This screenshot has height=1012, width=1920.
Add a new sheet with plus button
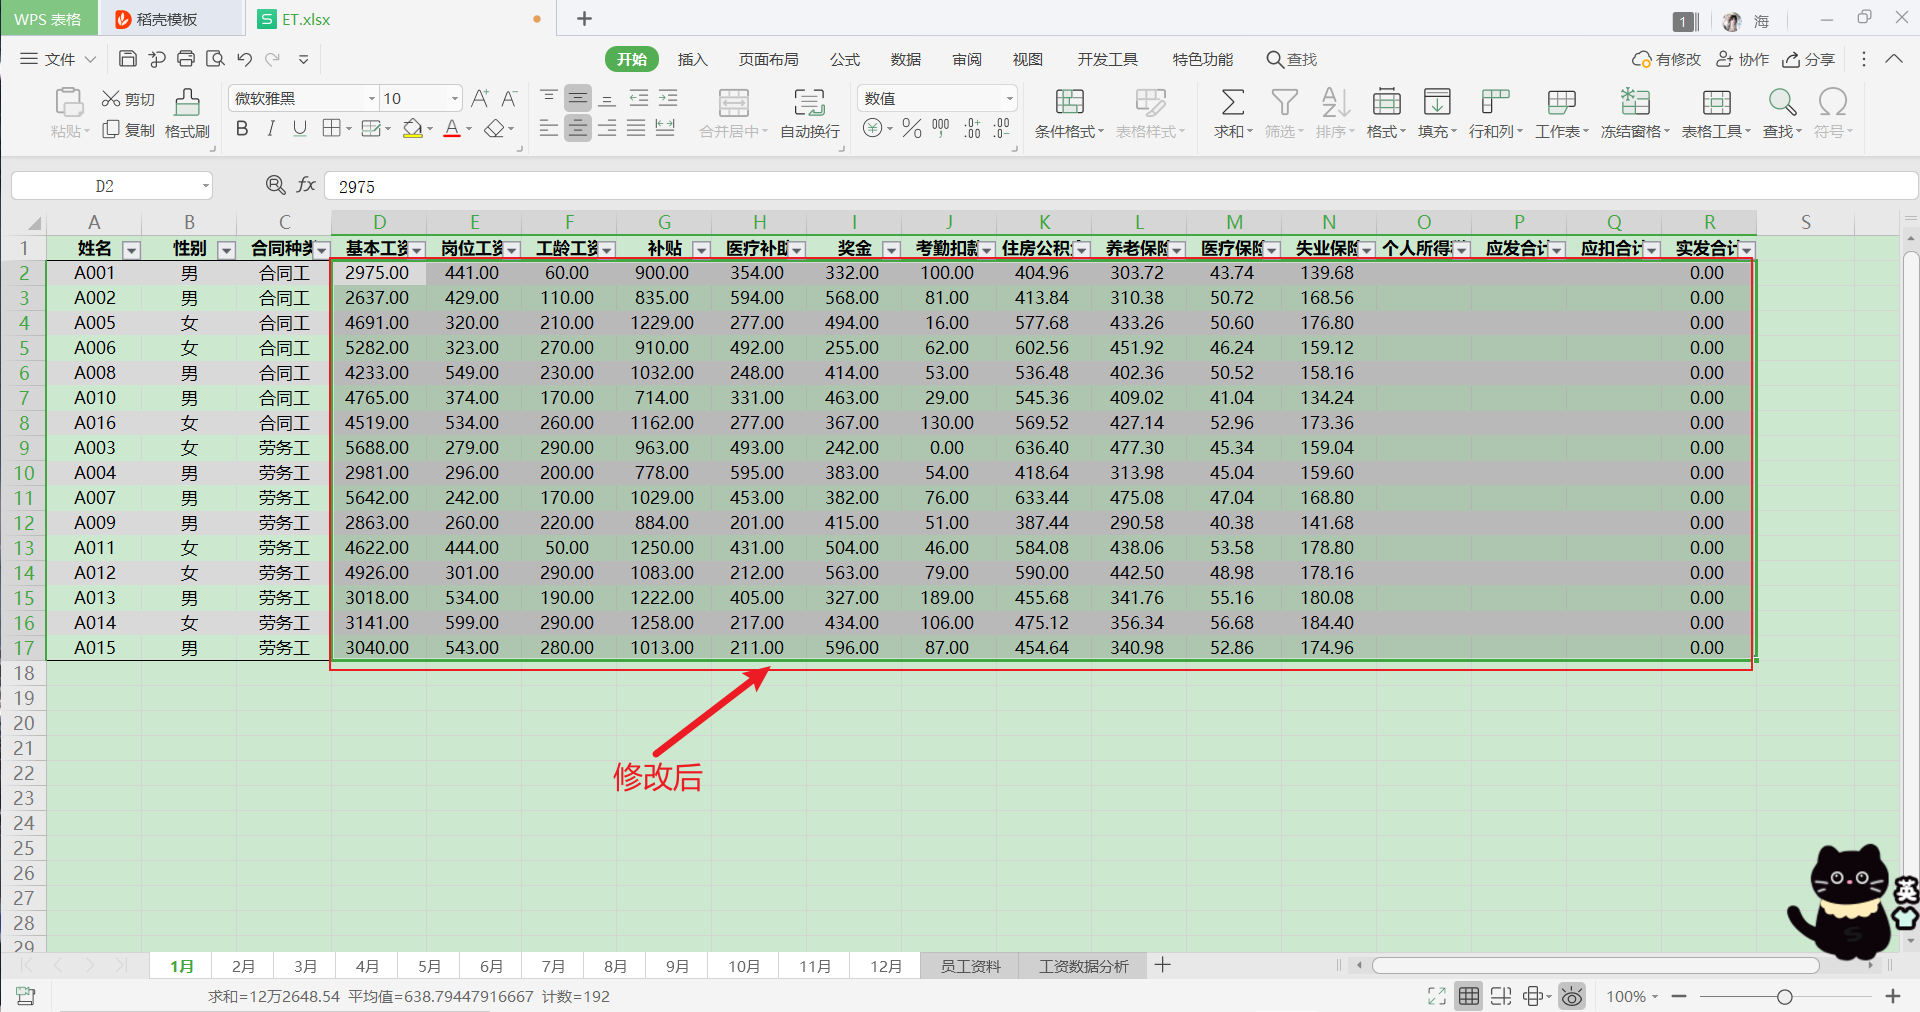coord(1162,965)
